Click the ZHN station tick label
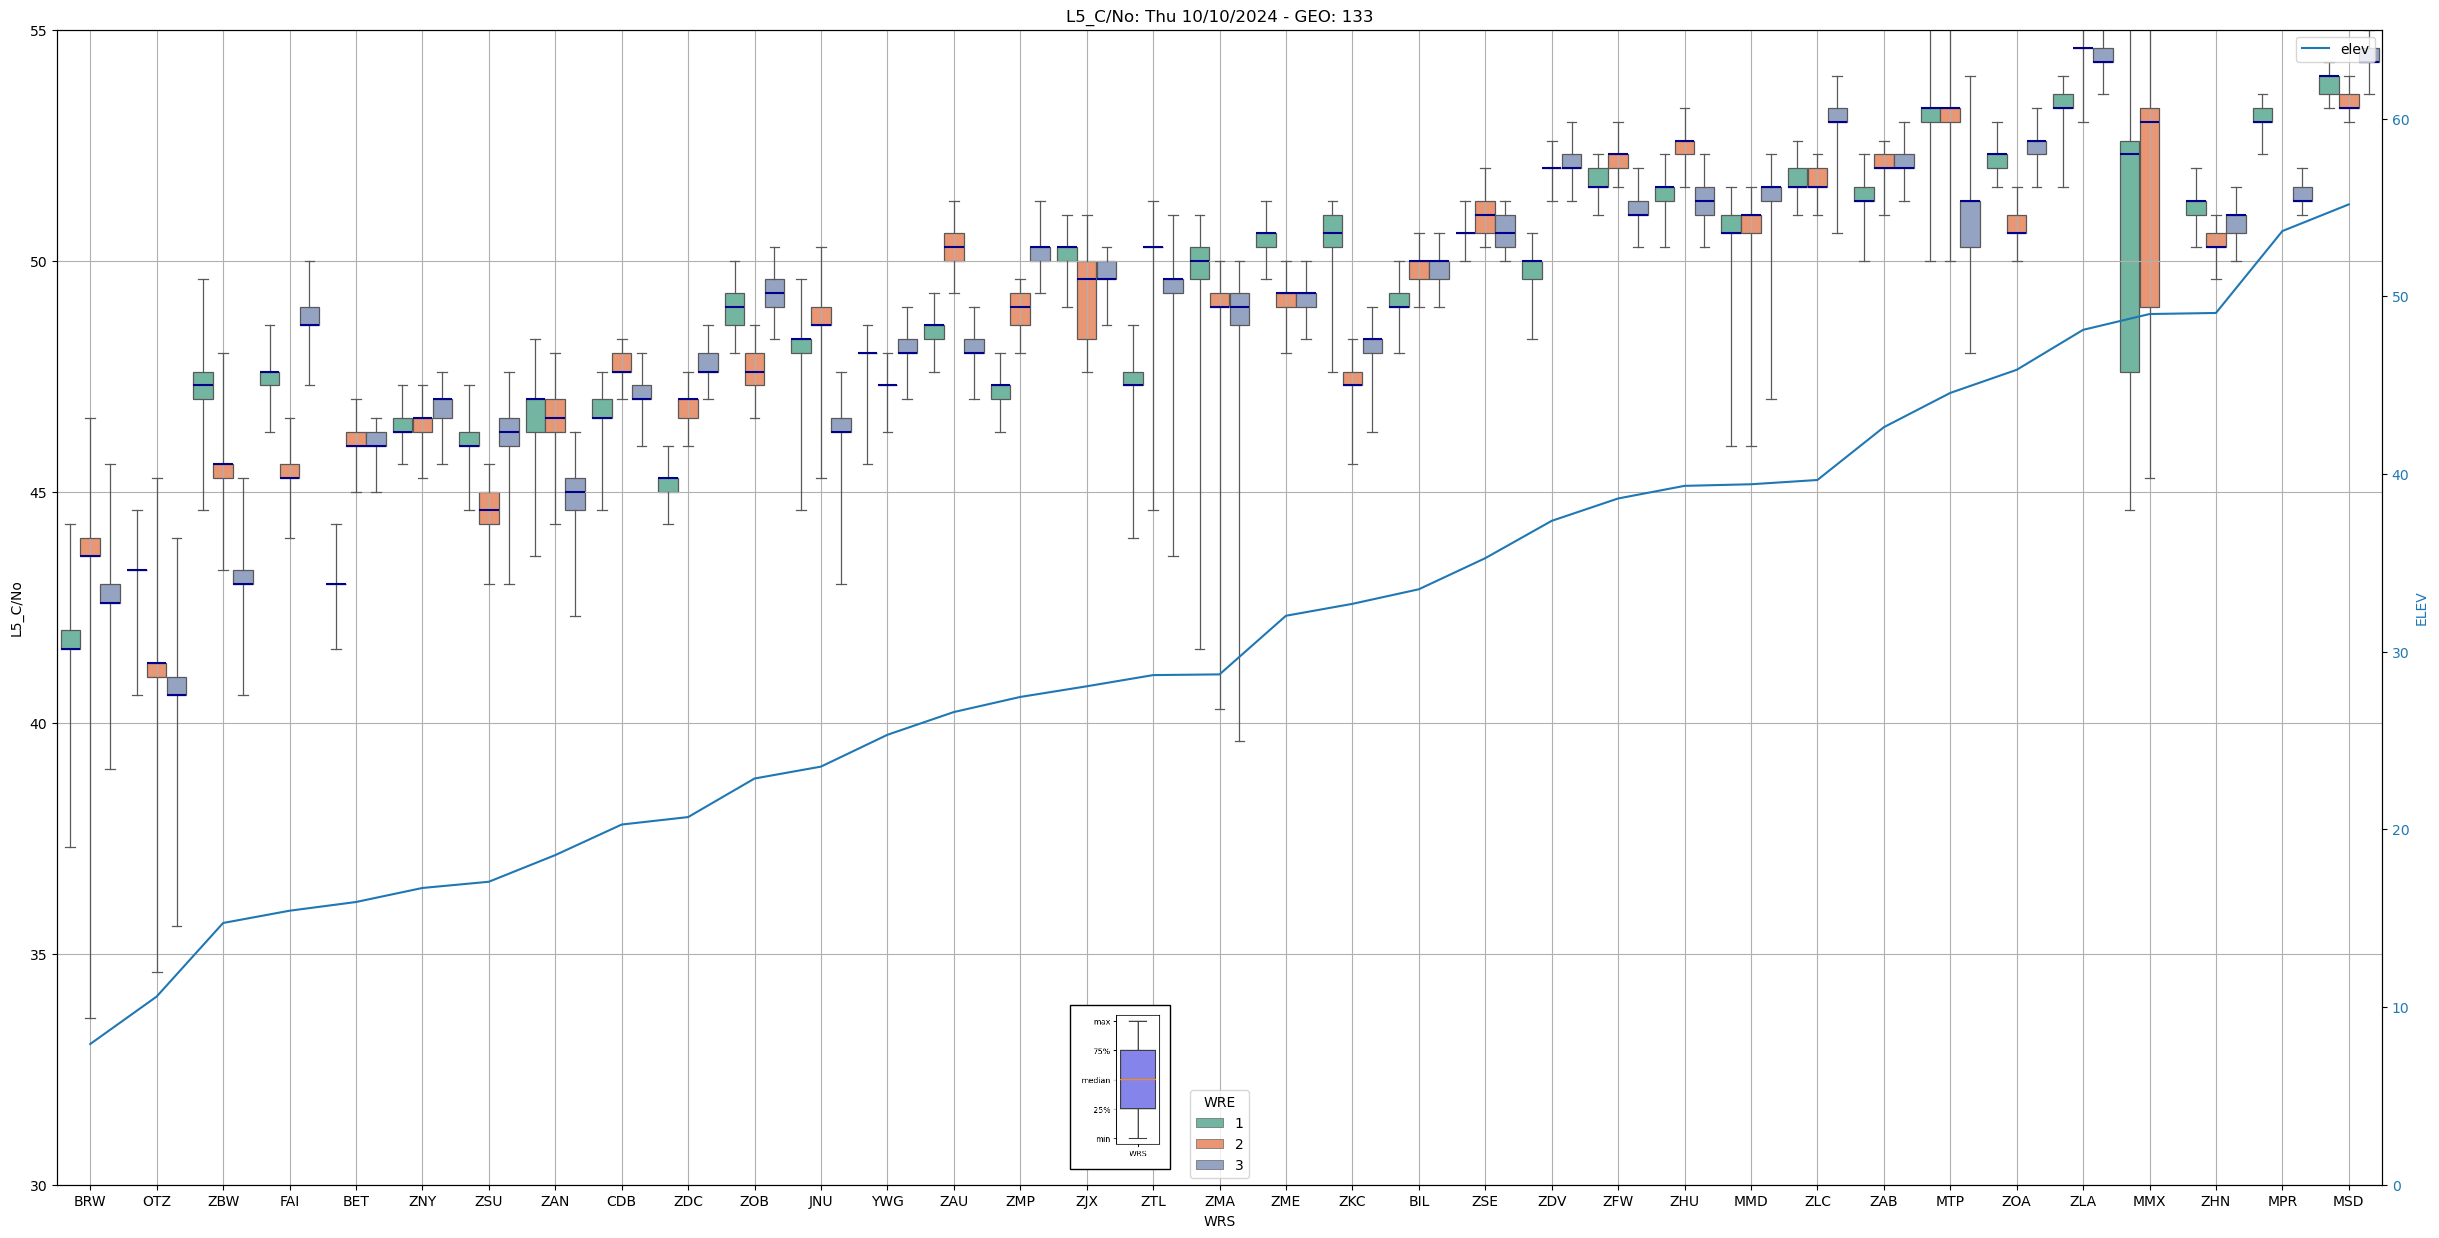 tap(2216, 1201)
